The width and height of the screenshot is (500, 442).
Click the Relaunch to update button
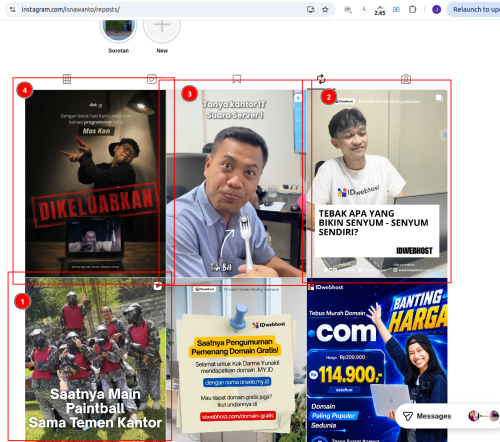474,9
